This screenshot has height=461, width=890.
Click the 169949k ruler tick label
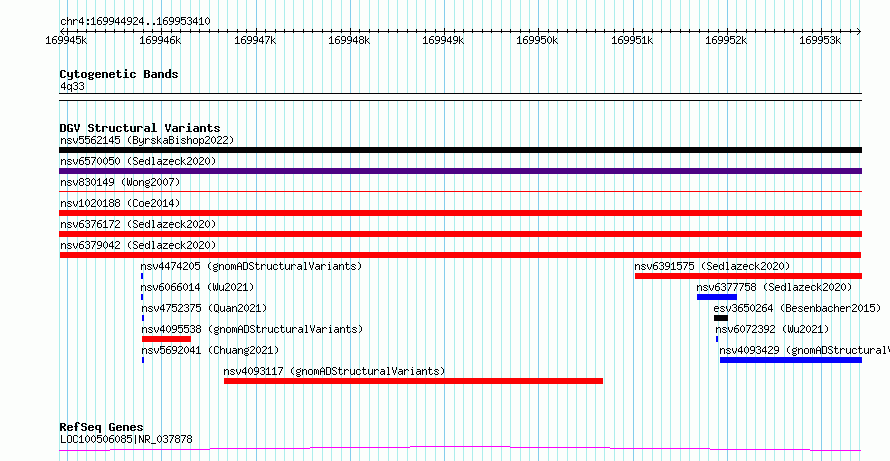click(444, 40)
